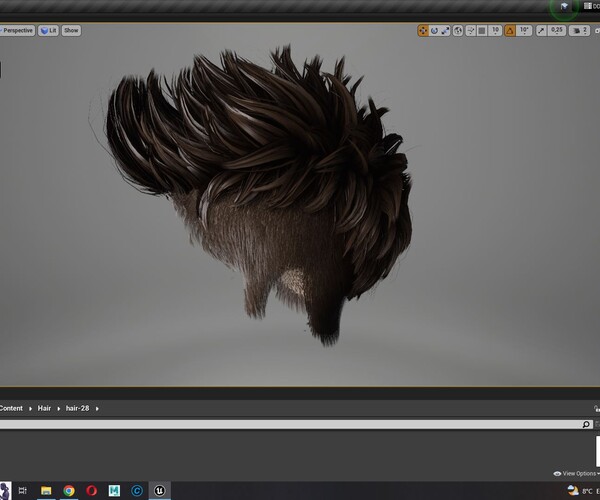Image resolution: width=600 pixels, height=500 pixels.
Task: Open Opera browser from taskbar
Action: coord(91,490)
